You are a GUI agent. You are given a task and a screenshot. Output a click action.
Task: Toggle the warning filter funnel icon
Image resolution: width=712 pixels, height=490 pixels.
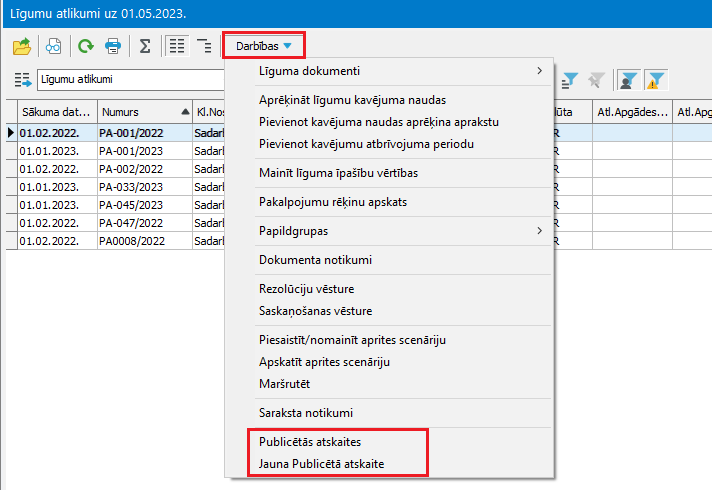[656, 81]
